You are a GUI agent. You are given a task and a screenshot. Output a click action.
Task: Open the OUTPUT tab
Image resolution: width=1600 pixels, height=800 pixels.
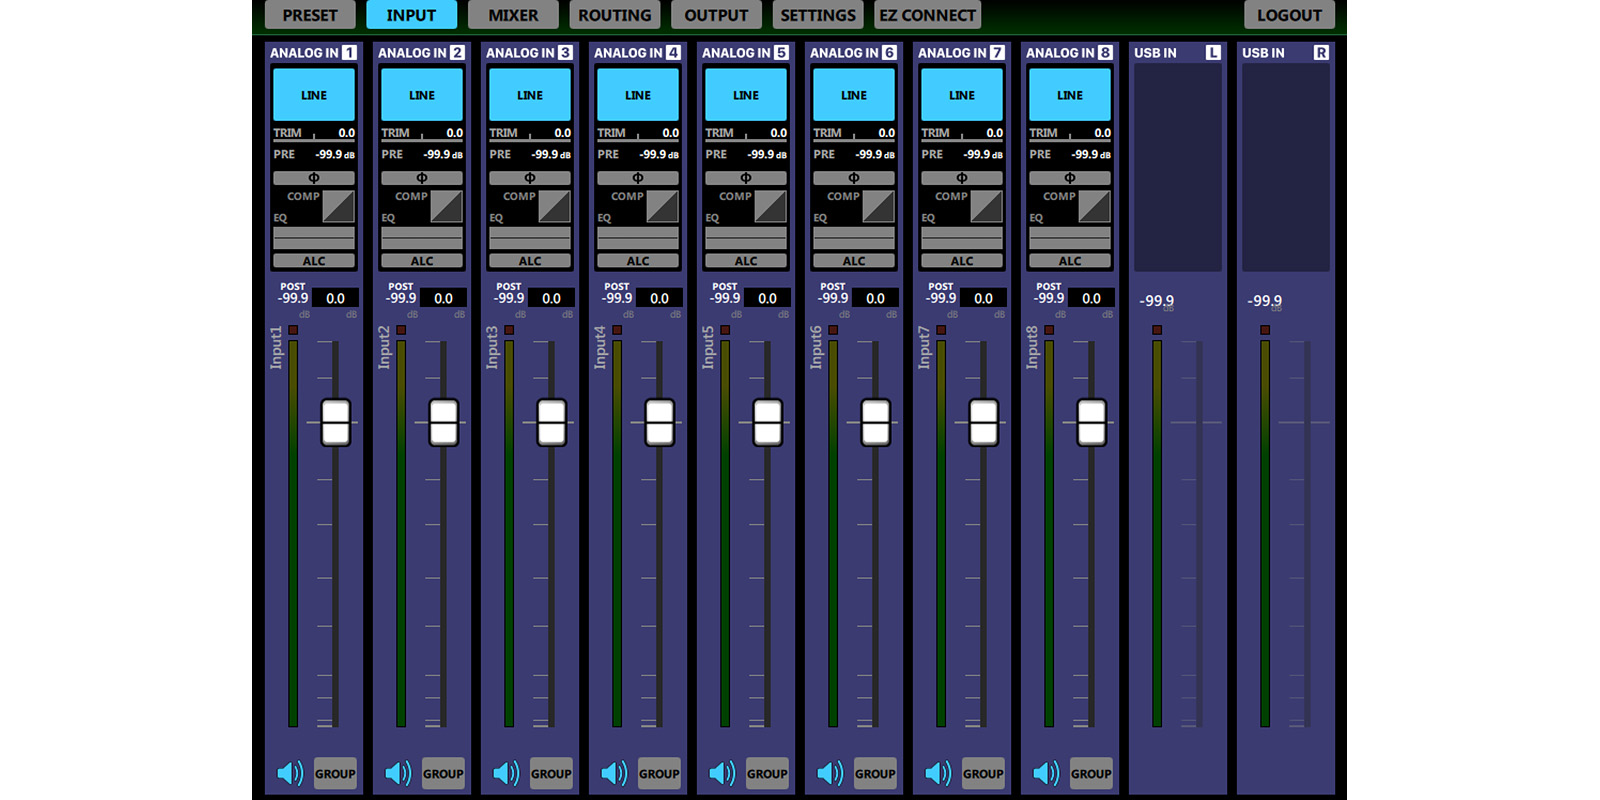pyautogui.click(x=716, y=15)
